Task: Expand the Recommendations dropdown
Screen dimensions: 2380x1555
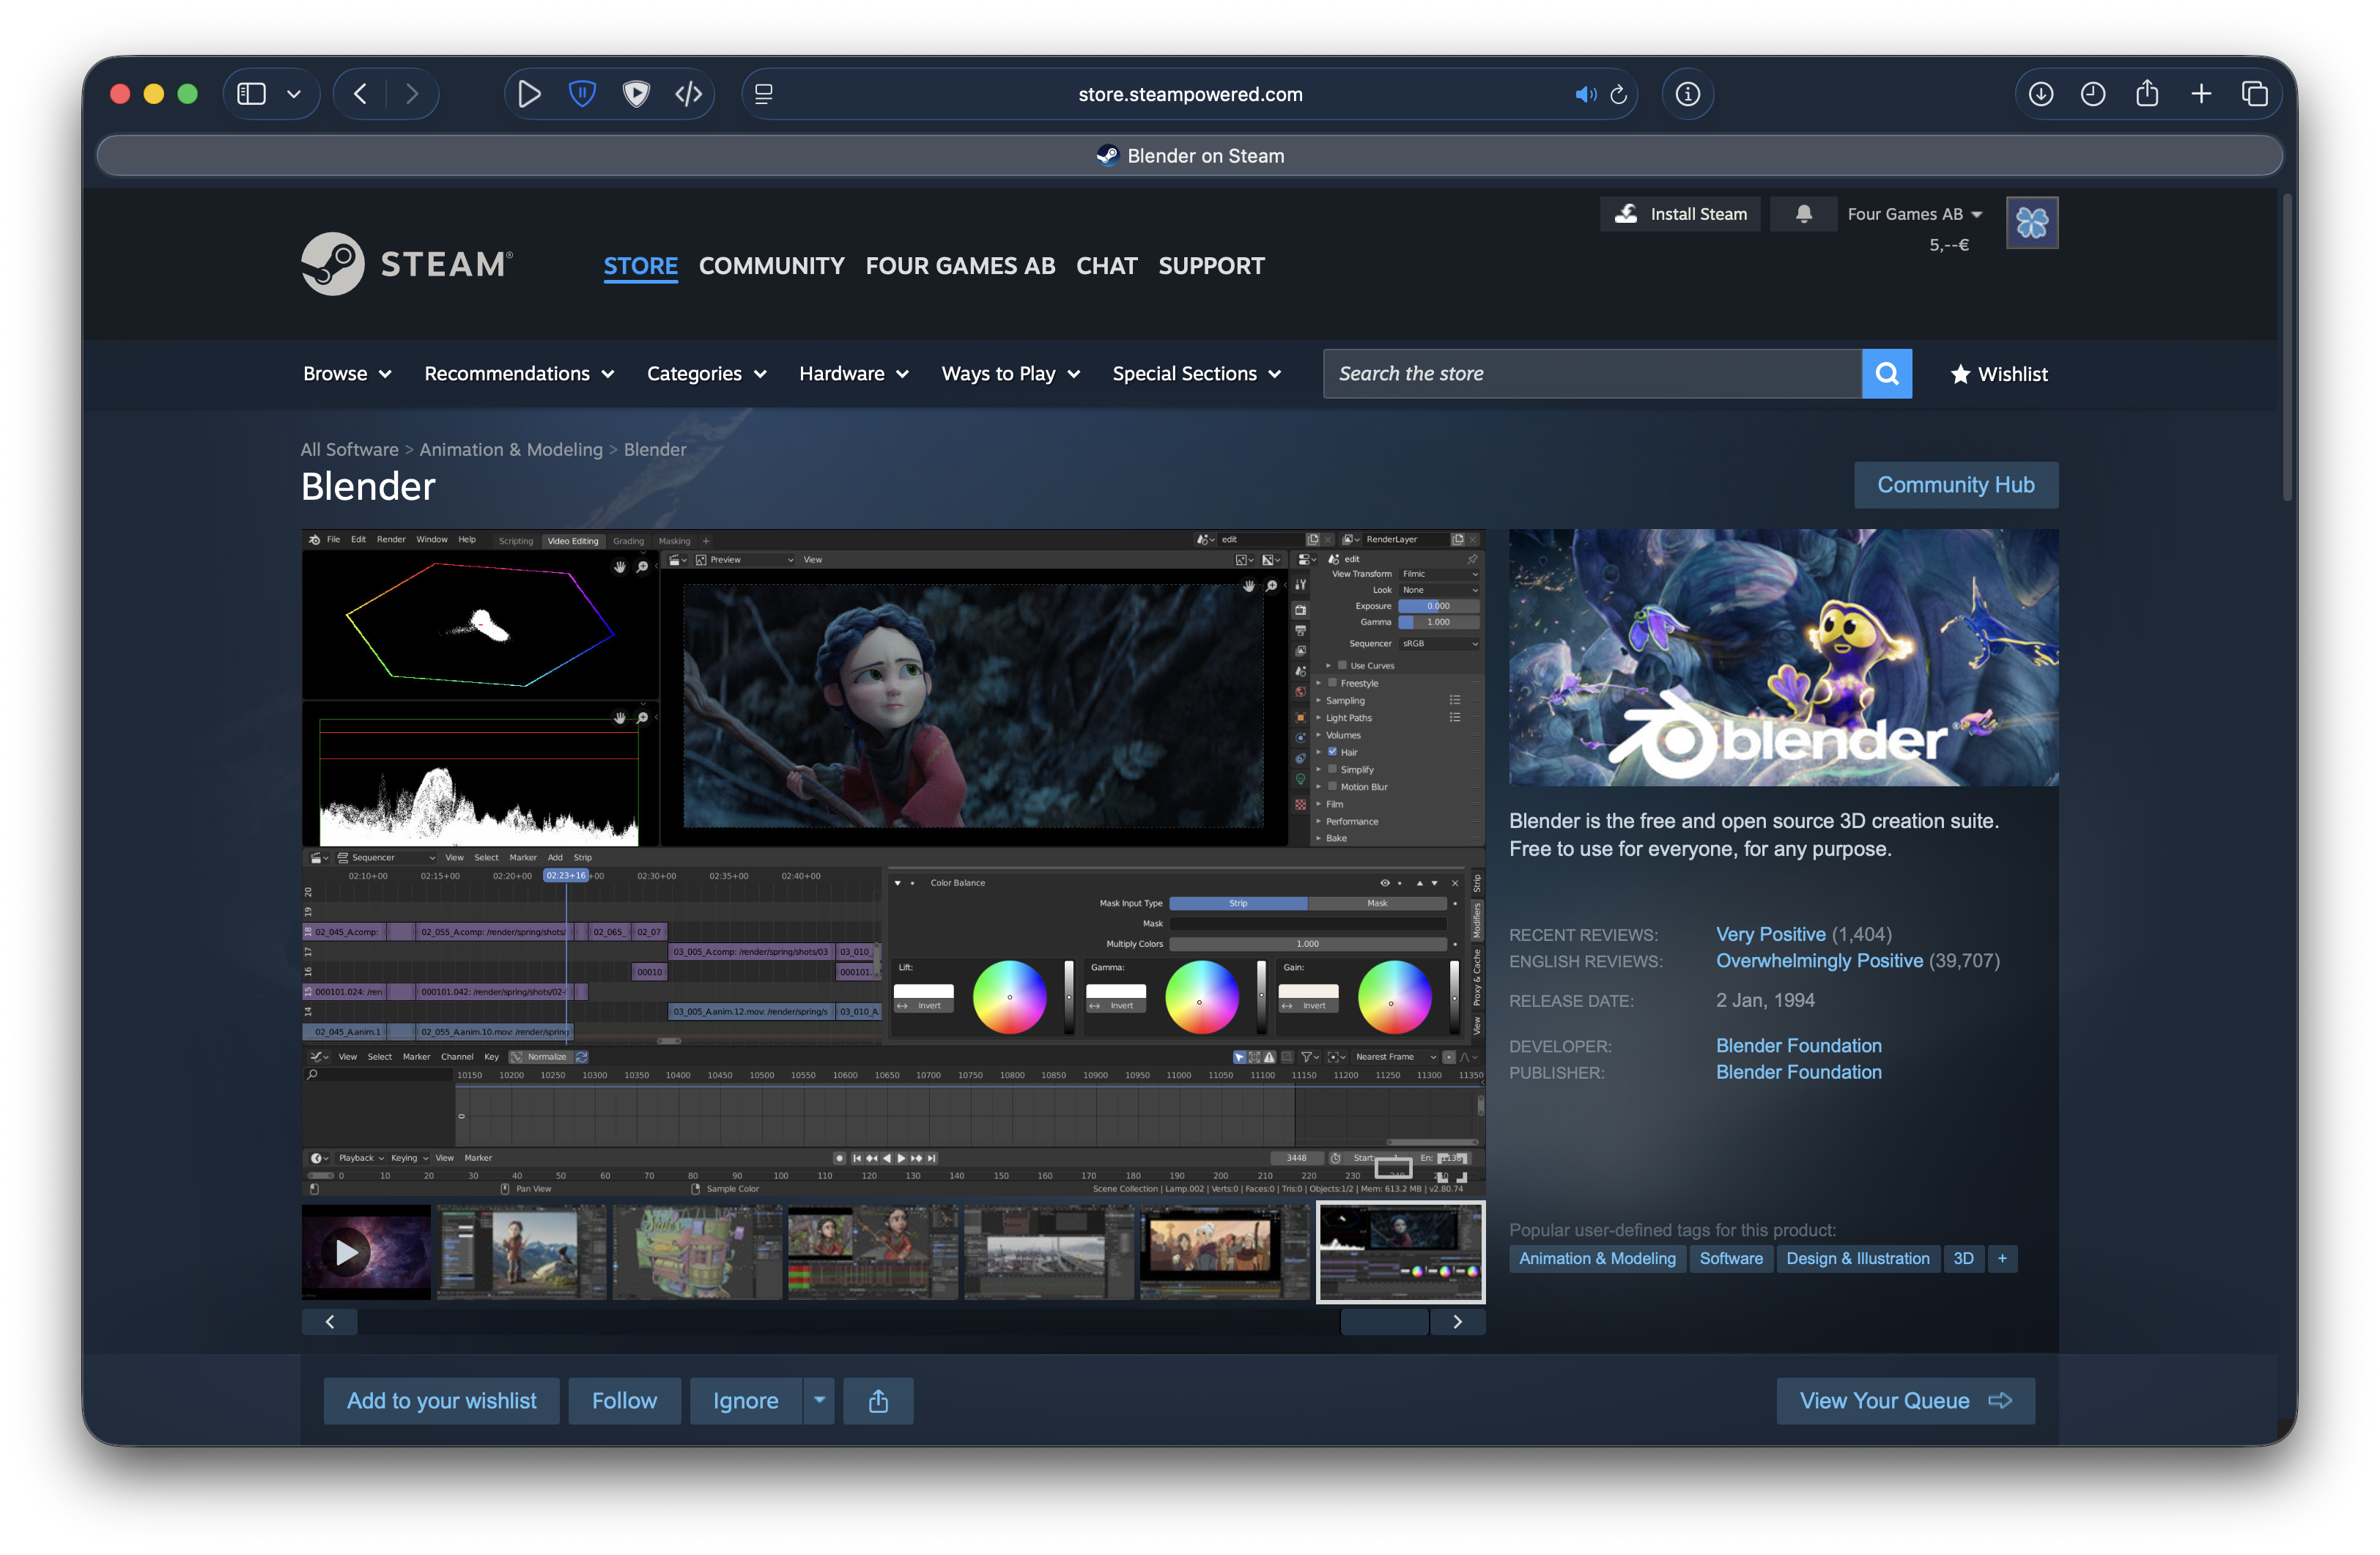Action: [519, 374]
